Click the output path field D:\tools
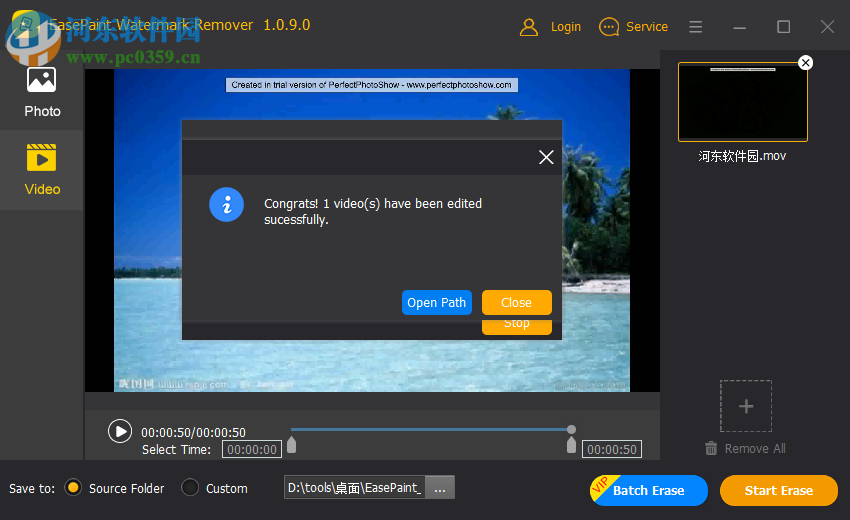 [x=355, y=487]
